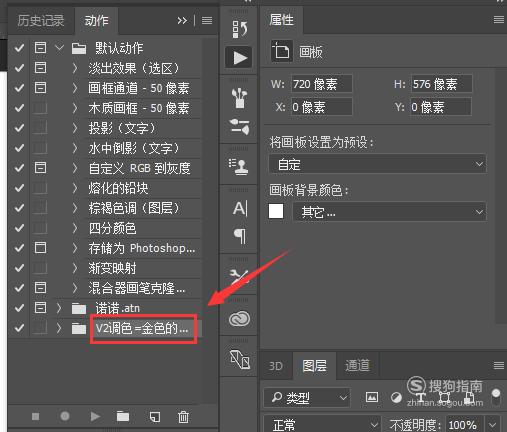Click the Y position field
The image size is (507, 432).
(x=441, y=107)
